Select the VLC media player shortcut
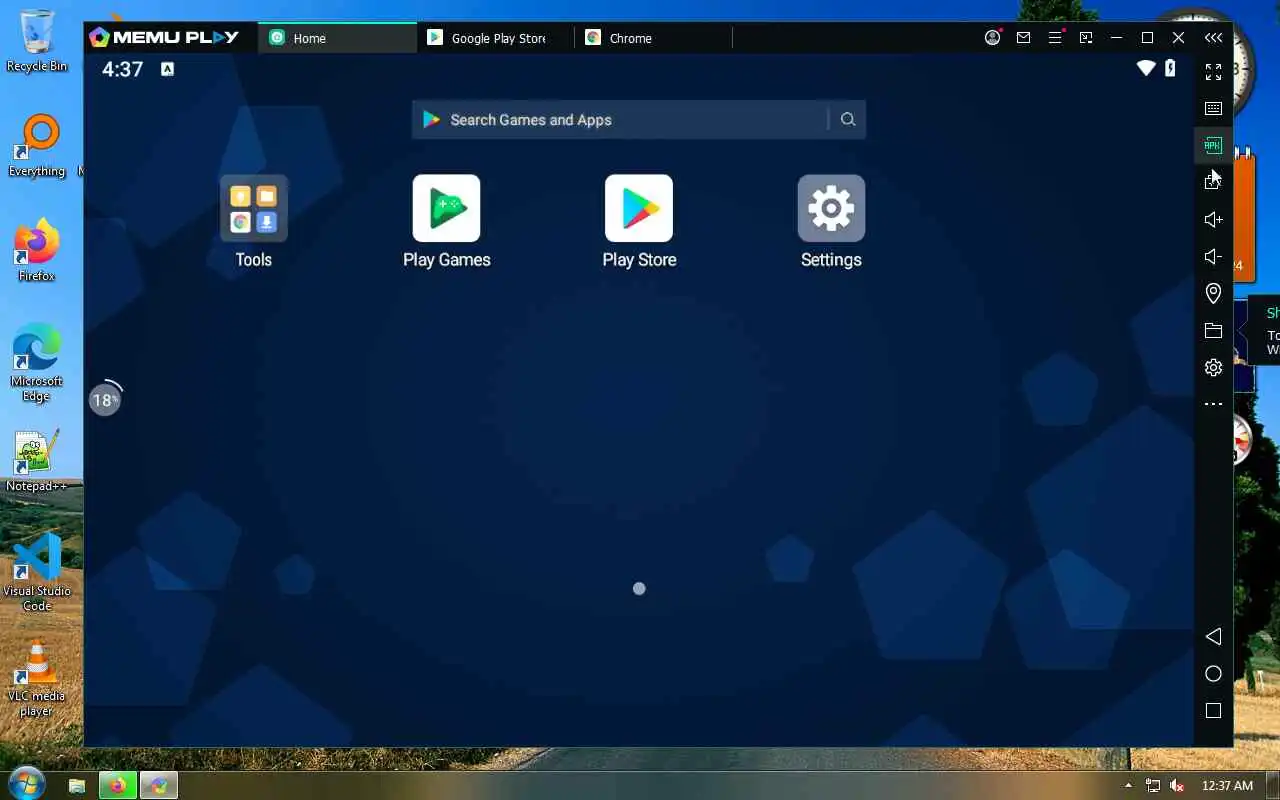 tap(37, 678)
